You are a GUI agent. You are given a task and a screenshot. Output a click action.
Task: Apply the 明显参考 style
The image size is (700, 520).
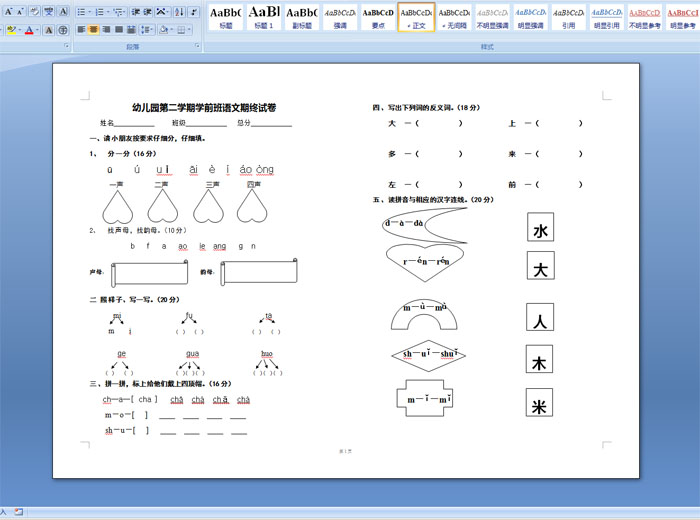(683, 18)
